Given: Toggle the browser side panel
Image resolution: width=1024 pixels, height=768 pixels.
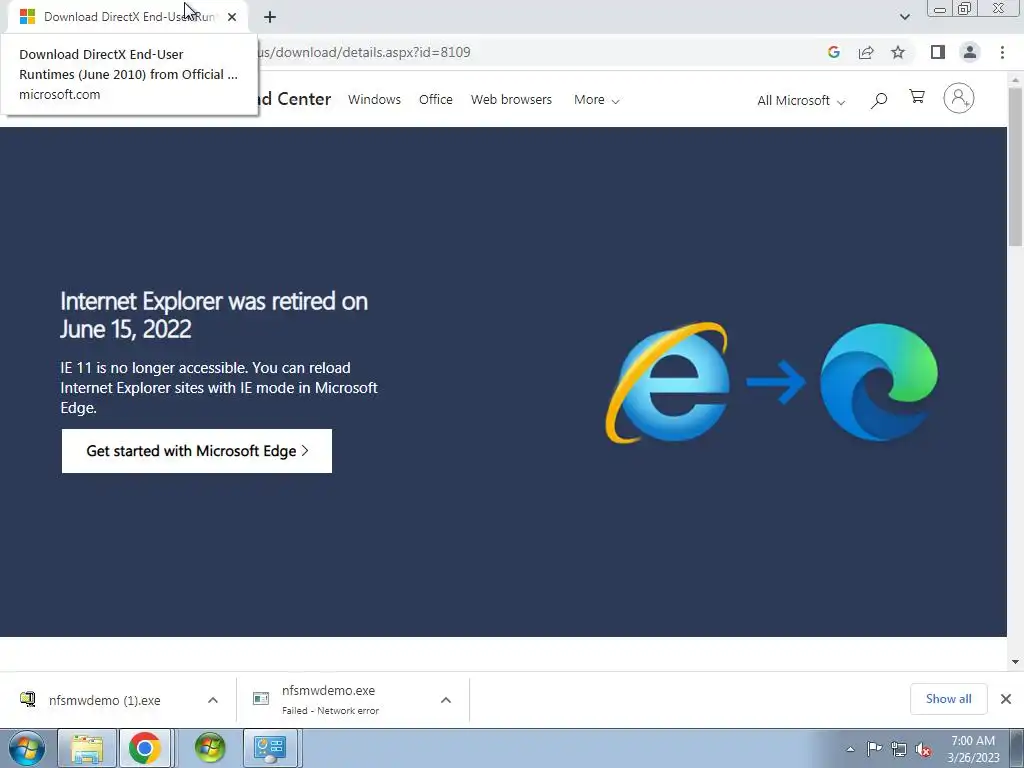Looking at the screenshot, I should click(x=938, y=52).
